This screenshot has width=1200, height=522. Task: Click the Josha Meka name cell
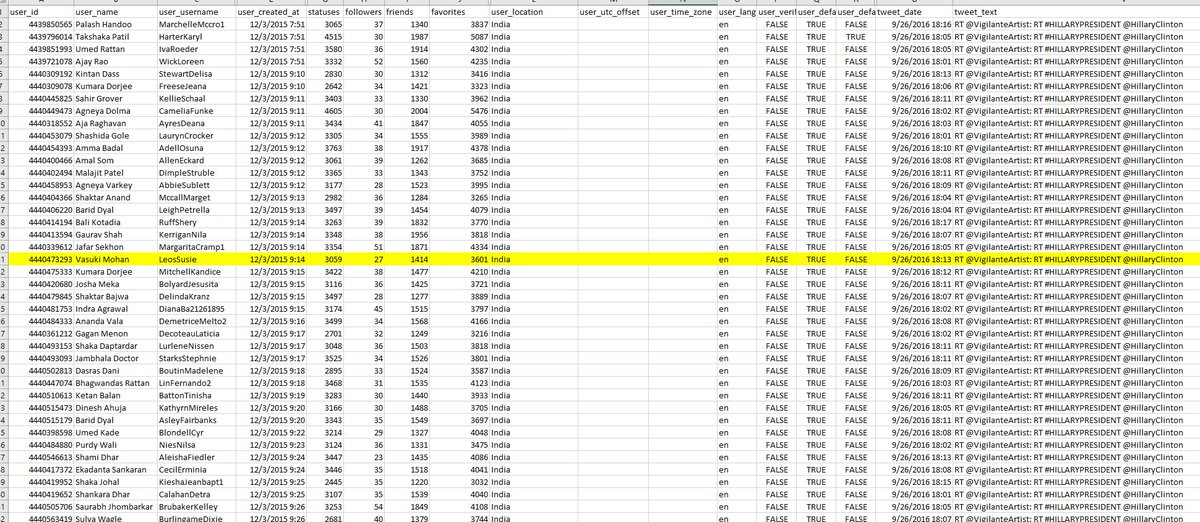coord(115,283)
